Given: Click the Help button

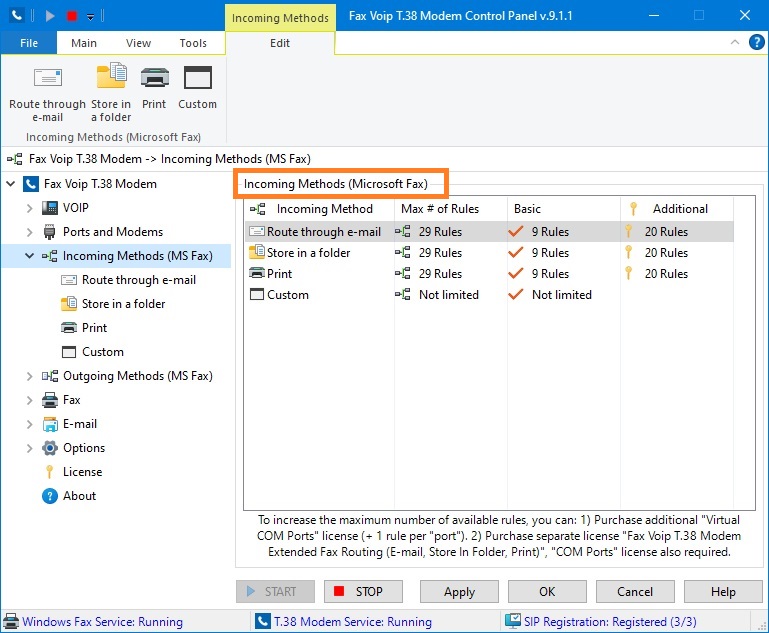Looking at the screenshot, I should (723, 591).
